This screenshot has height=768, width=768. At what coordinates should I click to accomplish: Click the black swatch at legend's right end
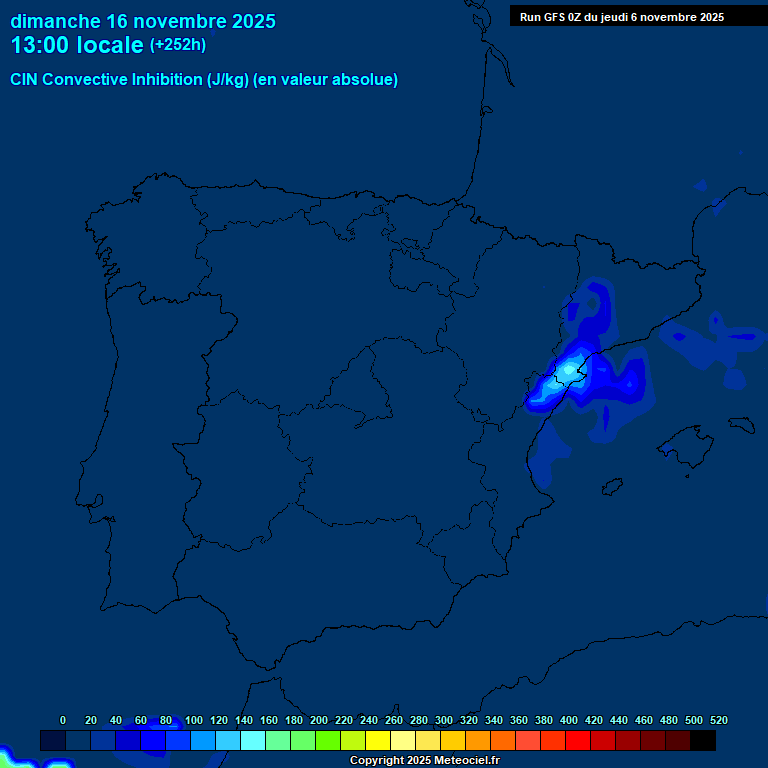pyautogui.click(x=703, y=741)
